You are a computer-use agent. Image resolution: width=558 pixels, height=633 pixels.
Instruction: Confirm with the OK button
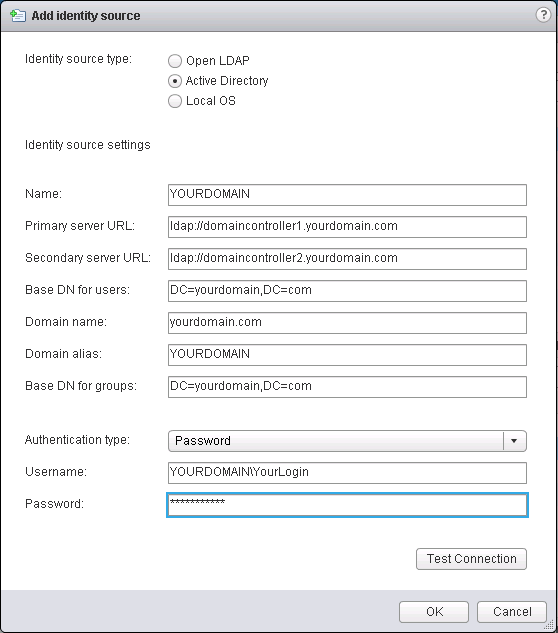(x=434, y=612)
